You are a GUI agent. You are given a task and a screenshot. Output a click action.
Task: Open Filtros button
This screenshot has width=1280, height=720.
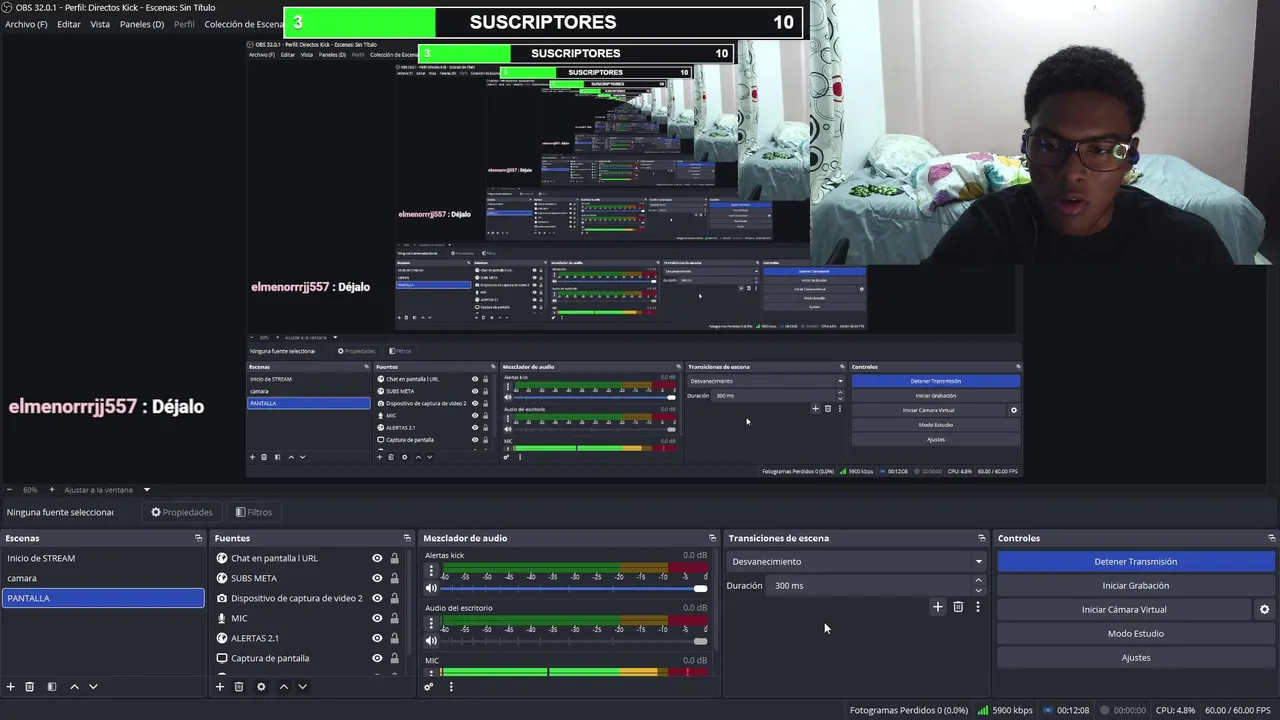click(254, 512)
